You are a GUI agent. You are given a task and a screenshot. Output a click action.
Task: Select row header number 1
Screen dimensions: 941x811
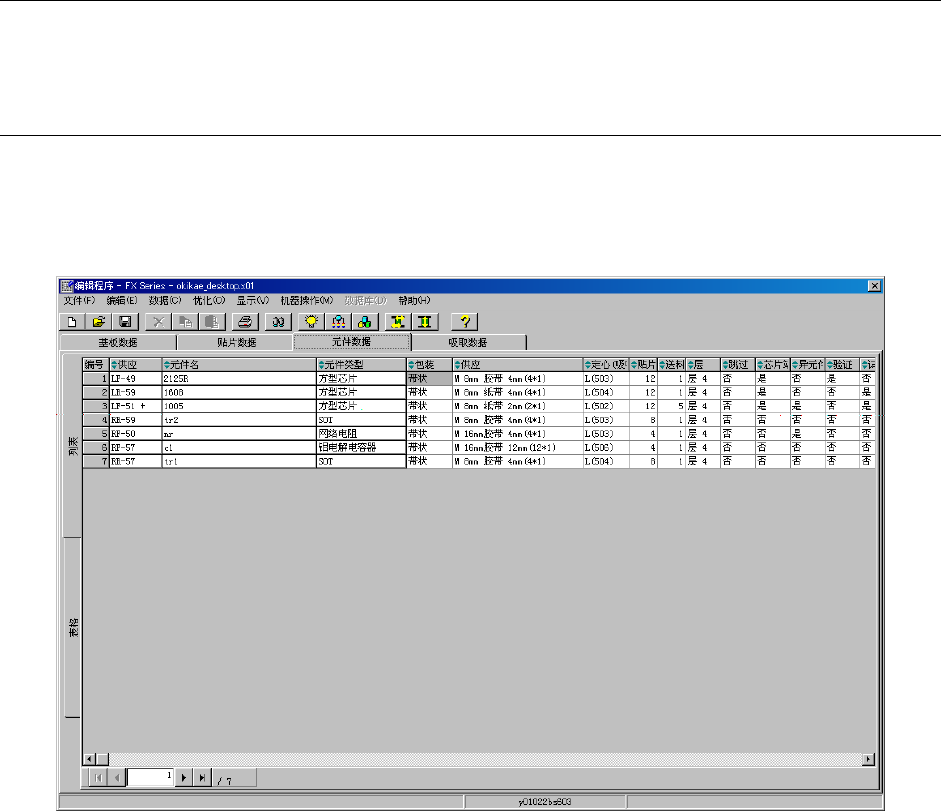[95, 379]
